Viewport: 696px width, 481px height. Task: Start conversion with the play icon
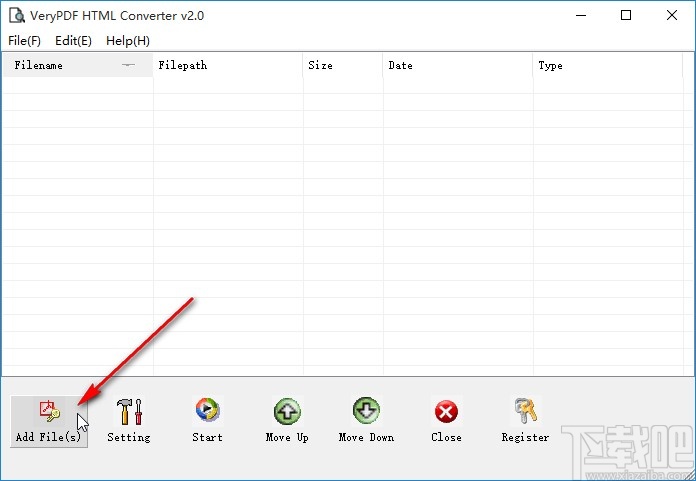[207, 421]
